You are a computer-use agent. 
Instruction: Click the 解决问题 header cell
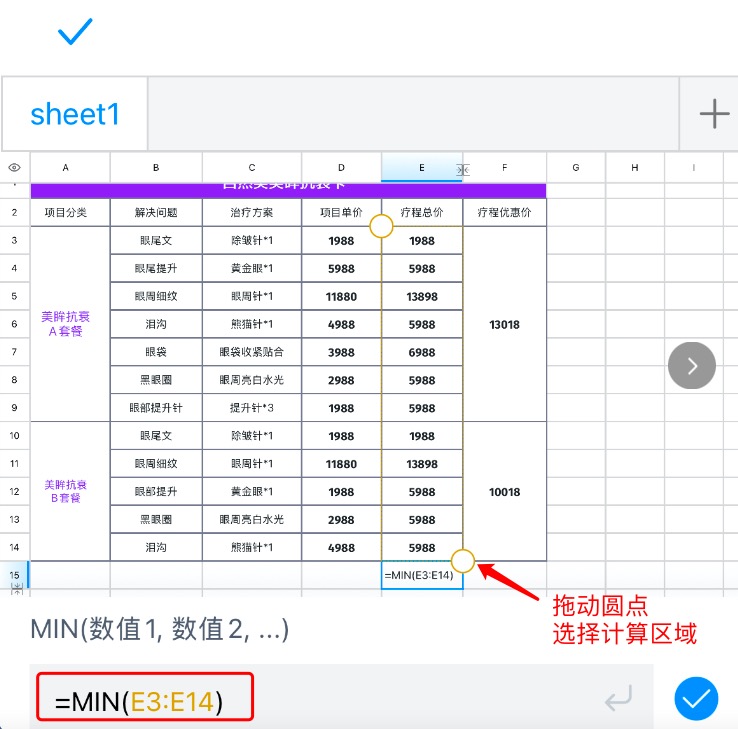[x=156, y=212]
